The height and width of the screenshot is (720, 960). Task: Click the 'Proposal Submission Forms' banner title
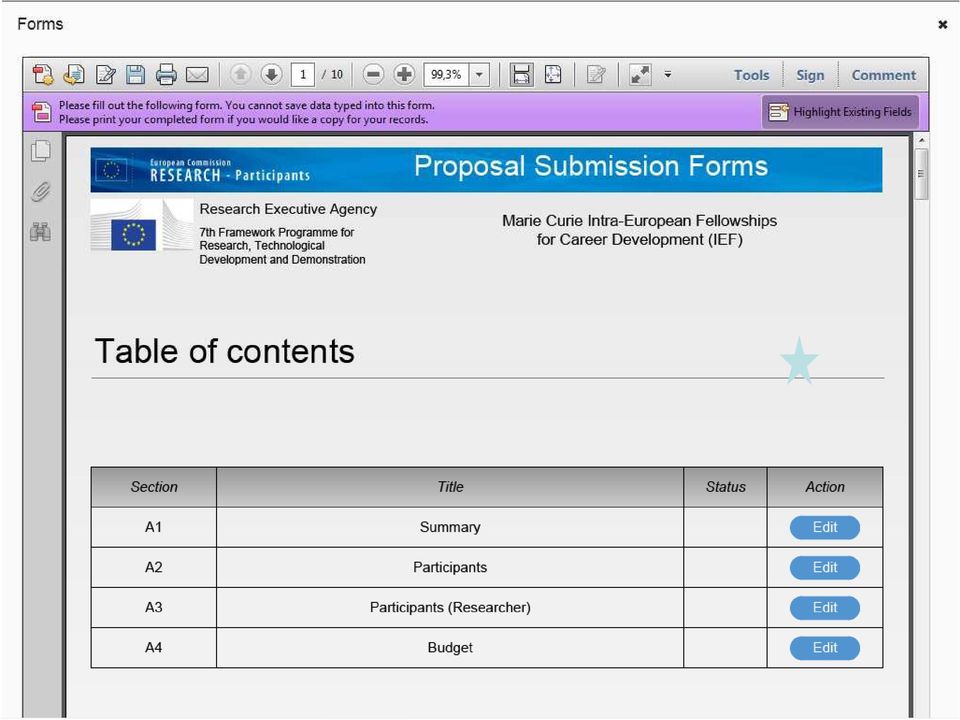591,166
